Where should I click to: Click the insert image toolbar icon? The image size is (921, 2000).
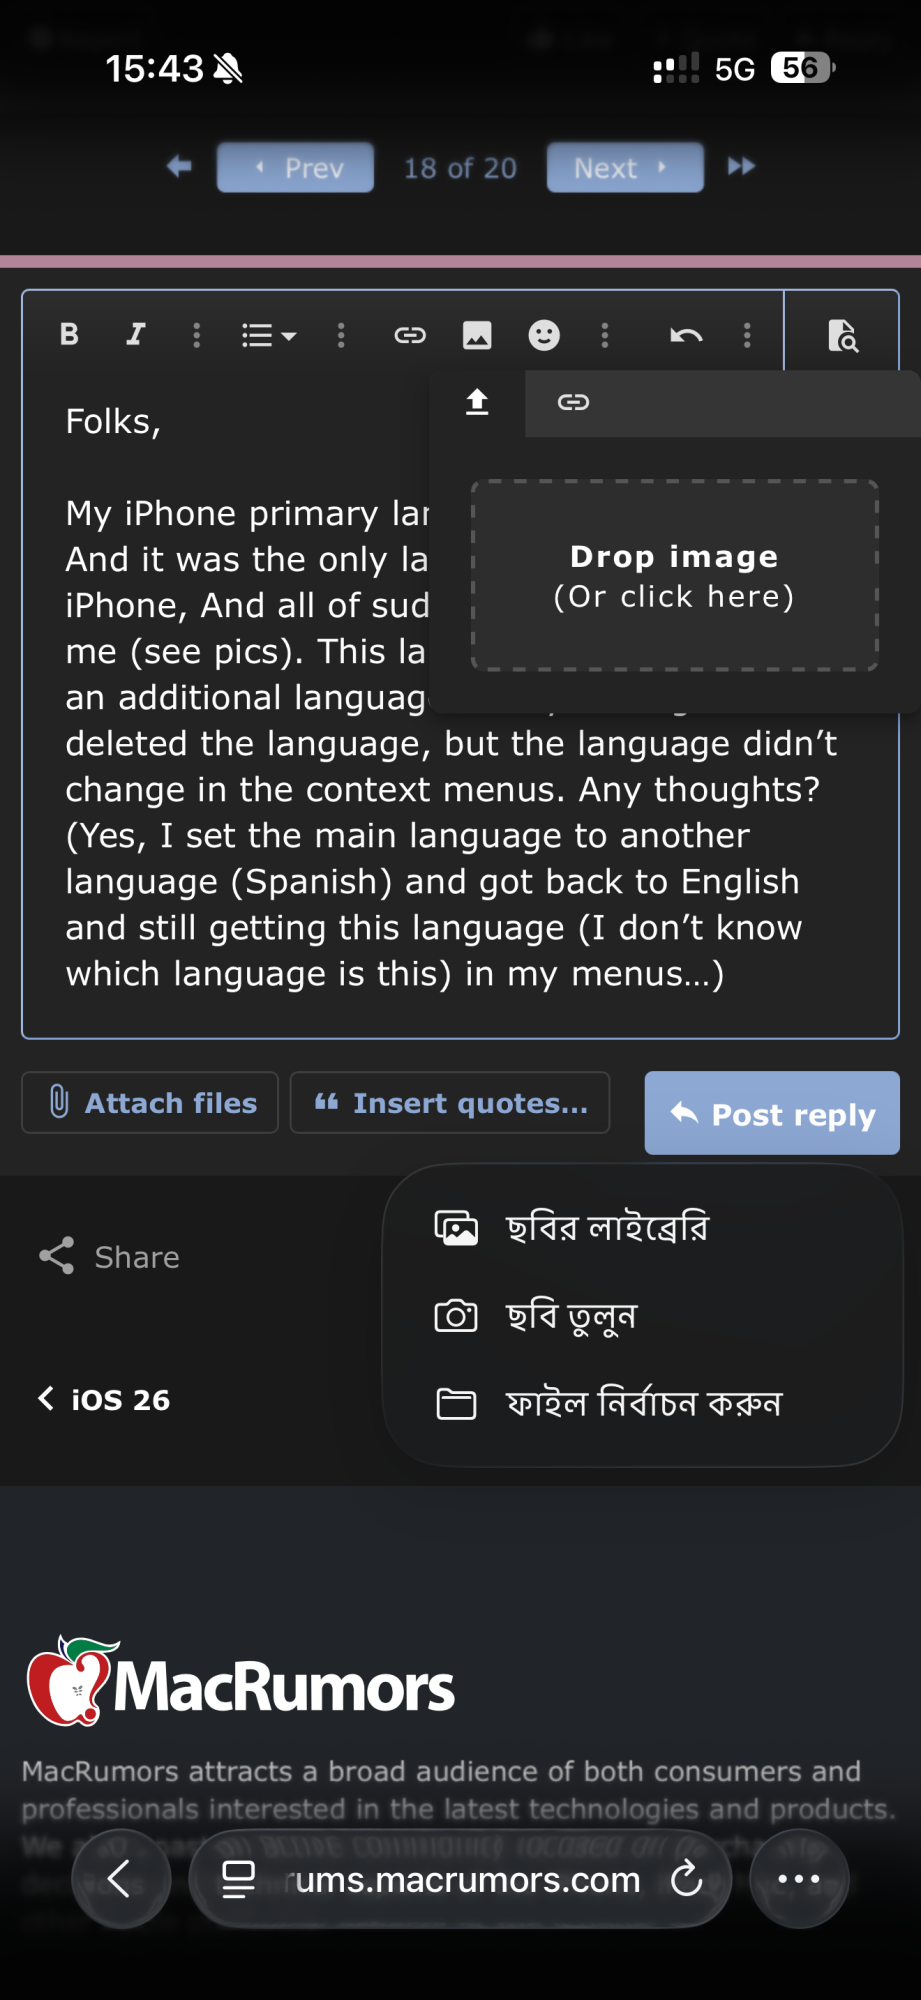pos(477,335)
